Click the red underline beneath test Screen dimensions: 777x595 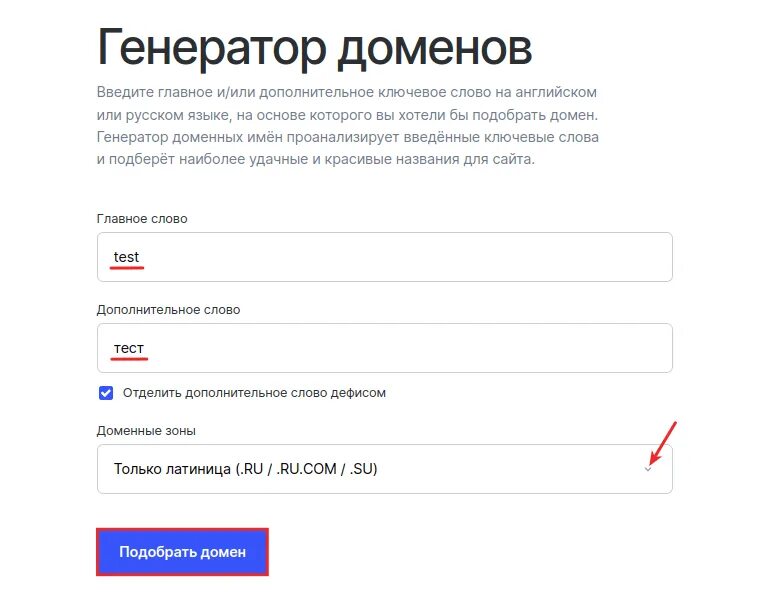(127, 268)
